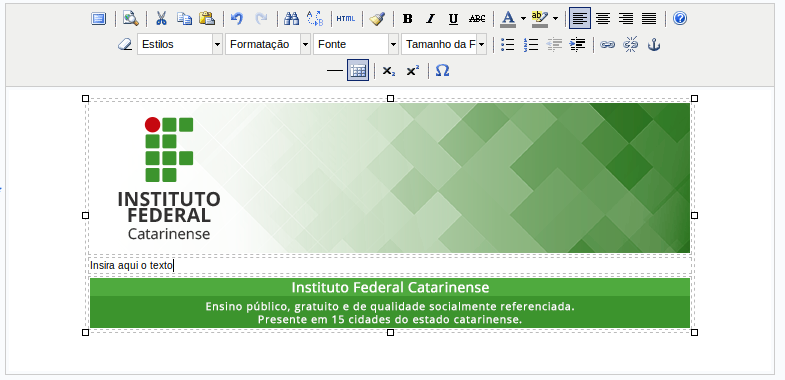Toggle italic formatting
Image resolution: width=785 pixels, height=380 pixels.
pyautogui.click(x=431, y=19)
